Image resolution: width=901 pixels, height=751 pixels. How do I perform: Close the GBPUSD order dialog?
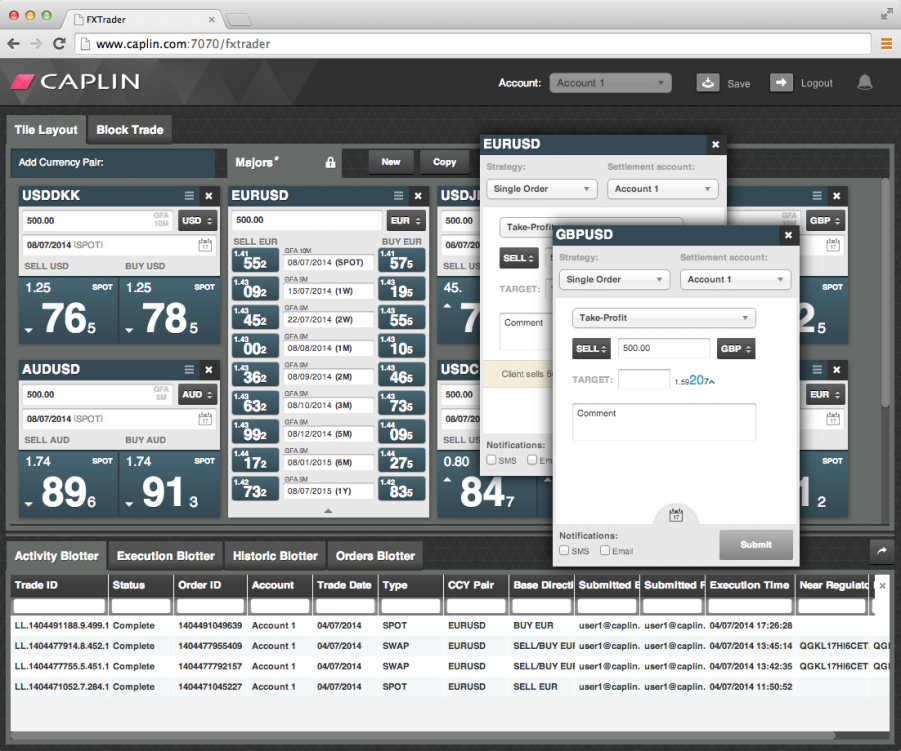pyautogui.click(x=788, y=235)
